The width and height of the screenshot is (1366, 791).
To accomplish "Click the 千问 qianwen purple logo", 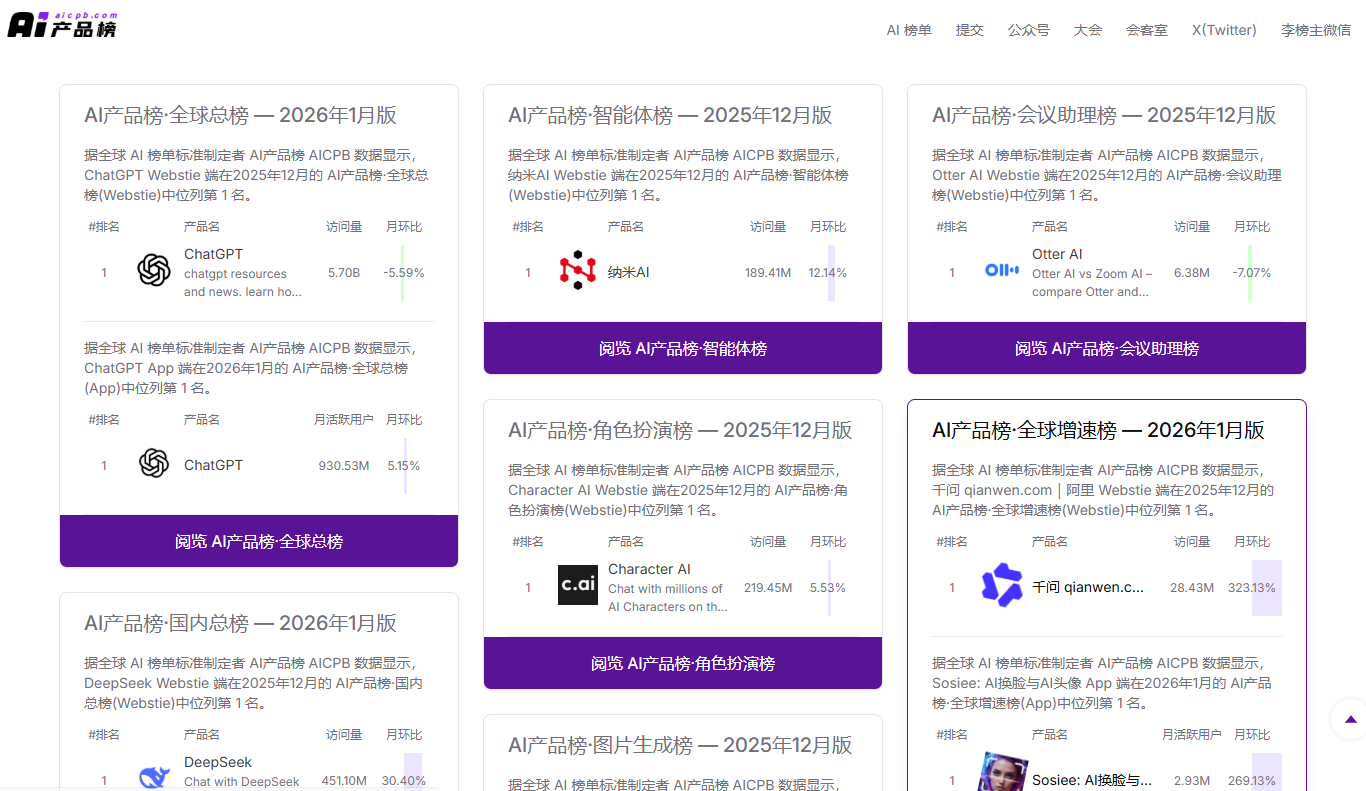I will pos(1002,585).
